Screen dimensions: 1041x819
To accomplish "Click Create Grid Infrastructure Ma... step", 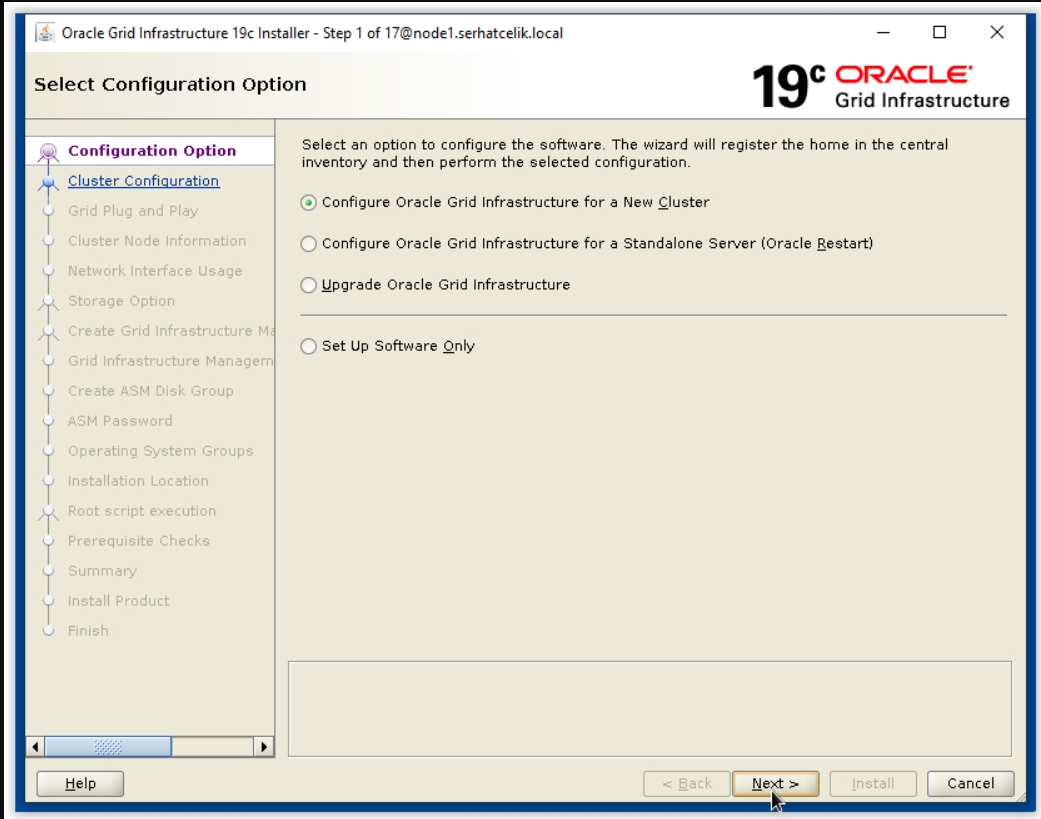I will (171, 331).
